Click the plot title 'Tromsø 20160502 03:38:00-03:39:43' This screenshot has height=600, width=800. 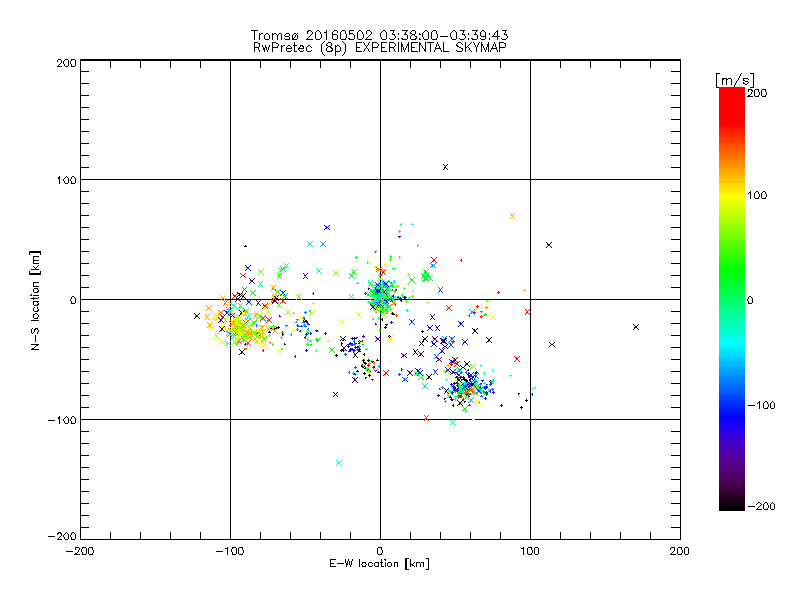[x=379, y=35]
